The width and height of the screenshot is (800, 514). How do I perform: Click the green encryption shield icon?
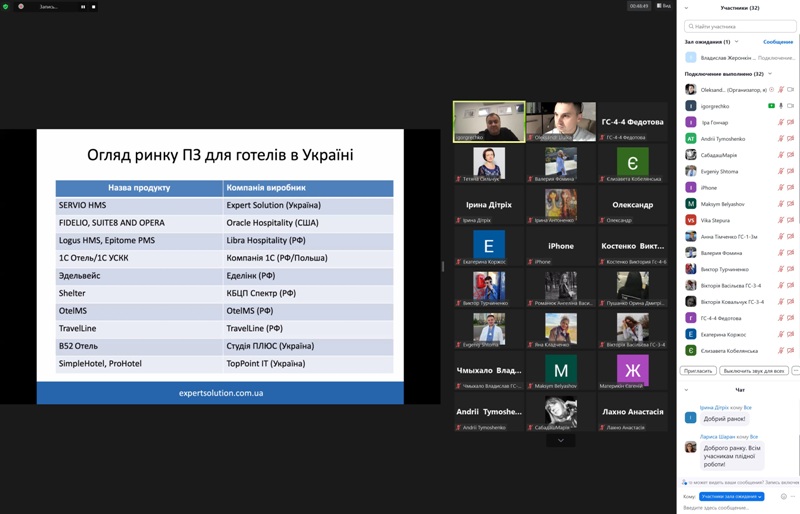coord(6,6)
